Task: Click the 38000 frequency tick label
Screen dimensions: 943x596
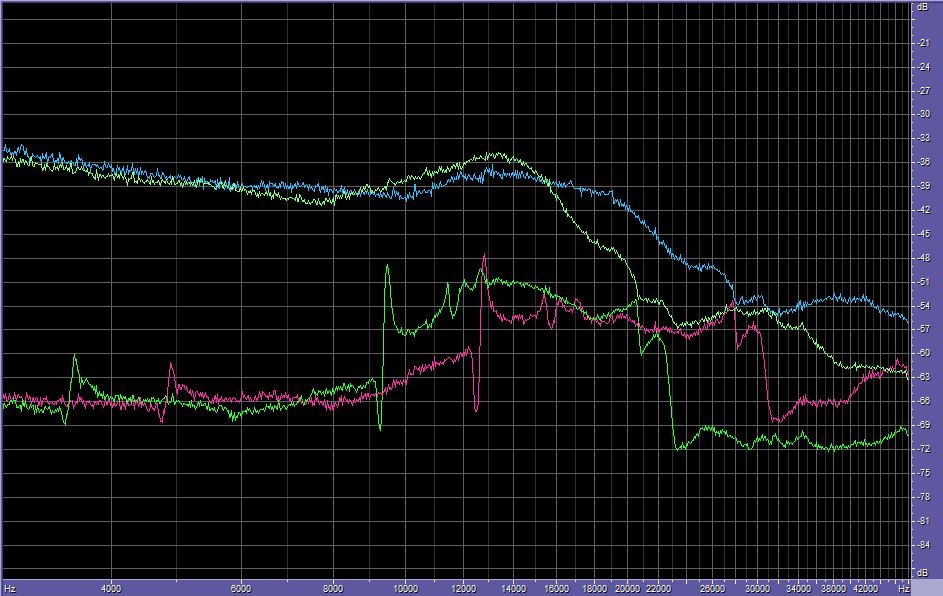Action: pos(834,589)
